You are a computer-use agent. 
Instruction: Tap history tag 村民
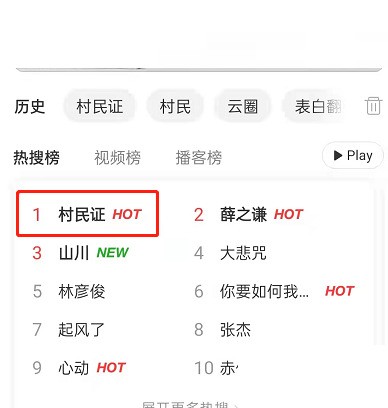tap(175, 107)
